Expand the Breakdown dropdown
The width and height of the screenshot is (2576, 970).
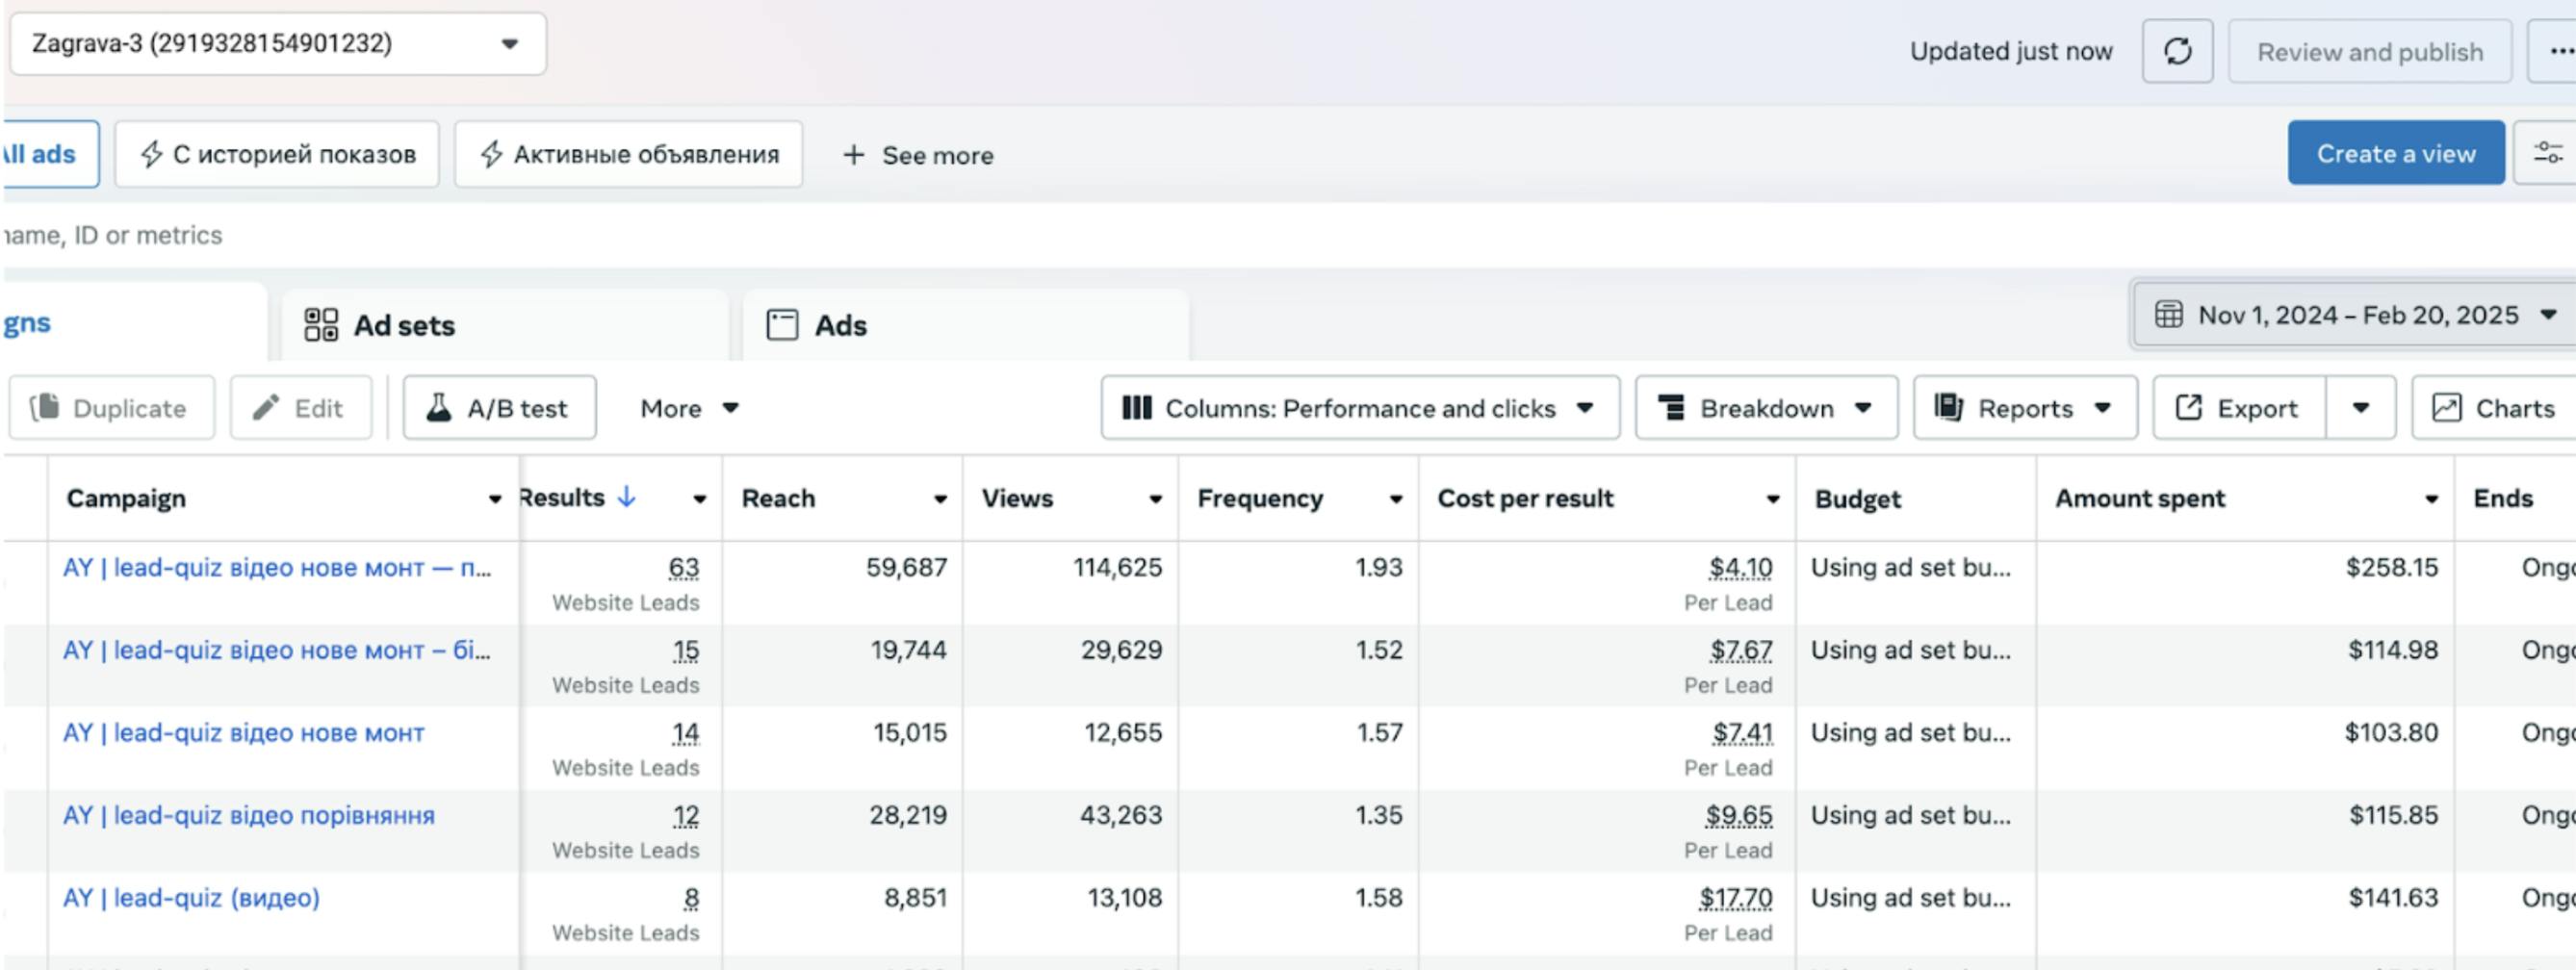1765,408
